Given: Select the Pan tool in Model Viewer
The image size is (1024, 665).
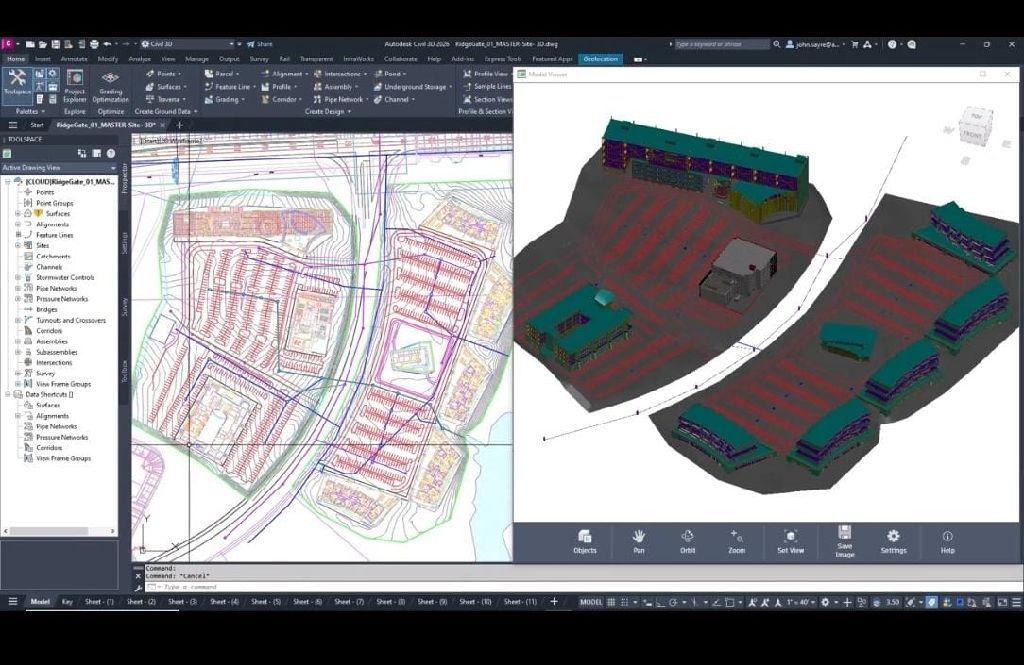Looking at the screenshot, I should 638,541.
